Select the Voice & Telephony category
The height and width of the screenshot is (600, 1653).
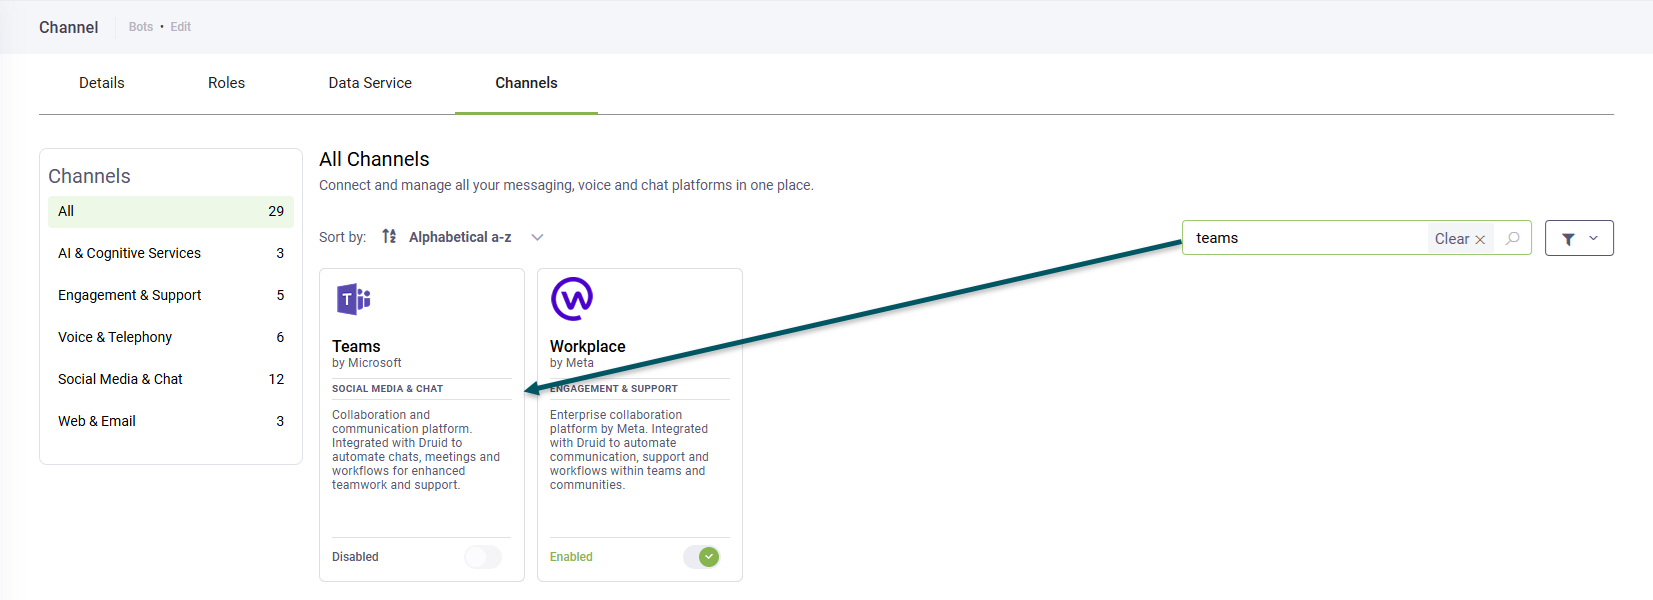click(x=115, y=337)
